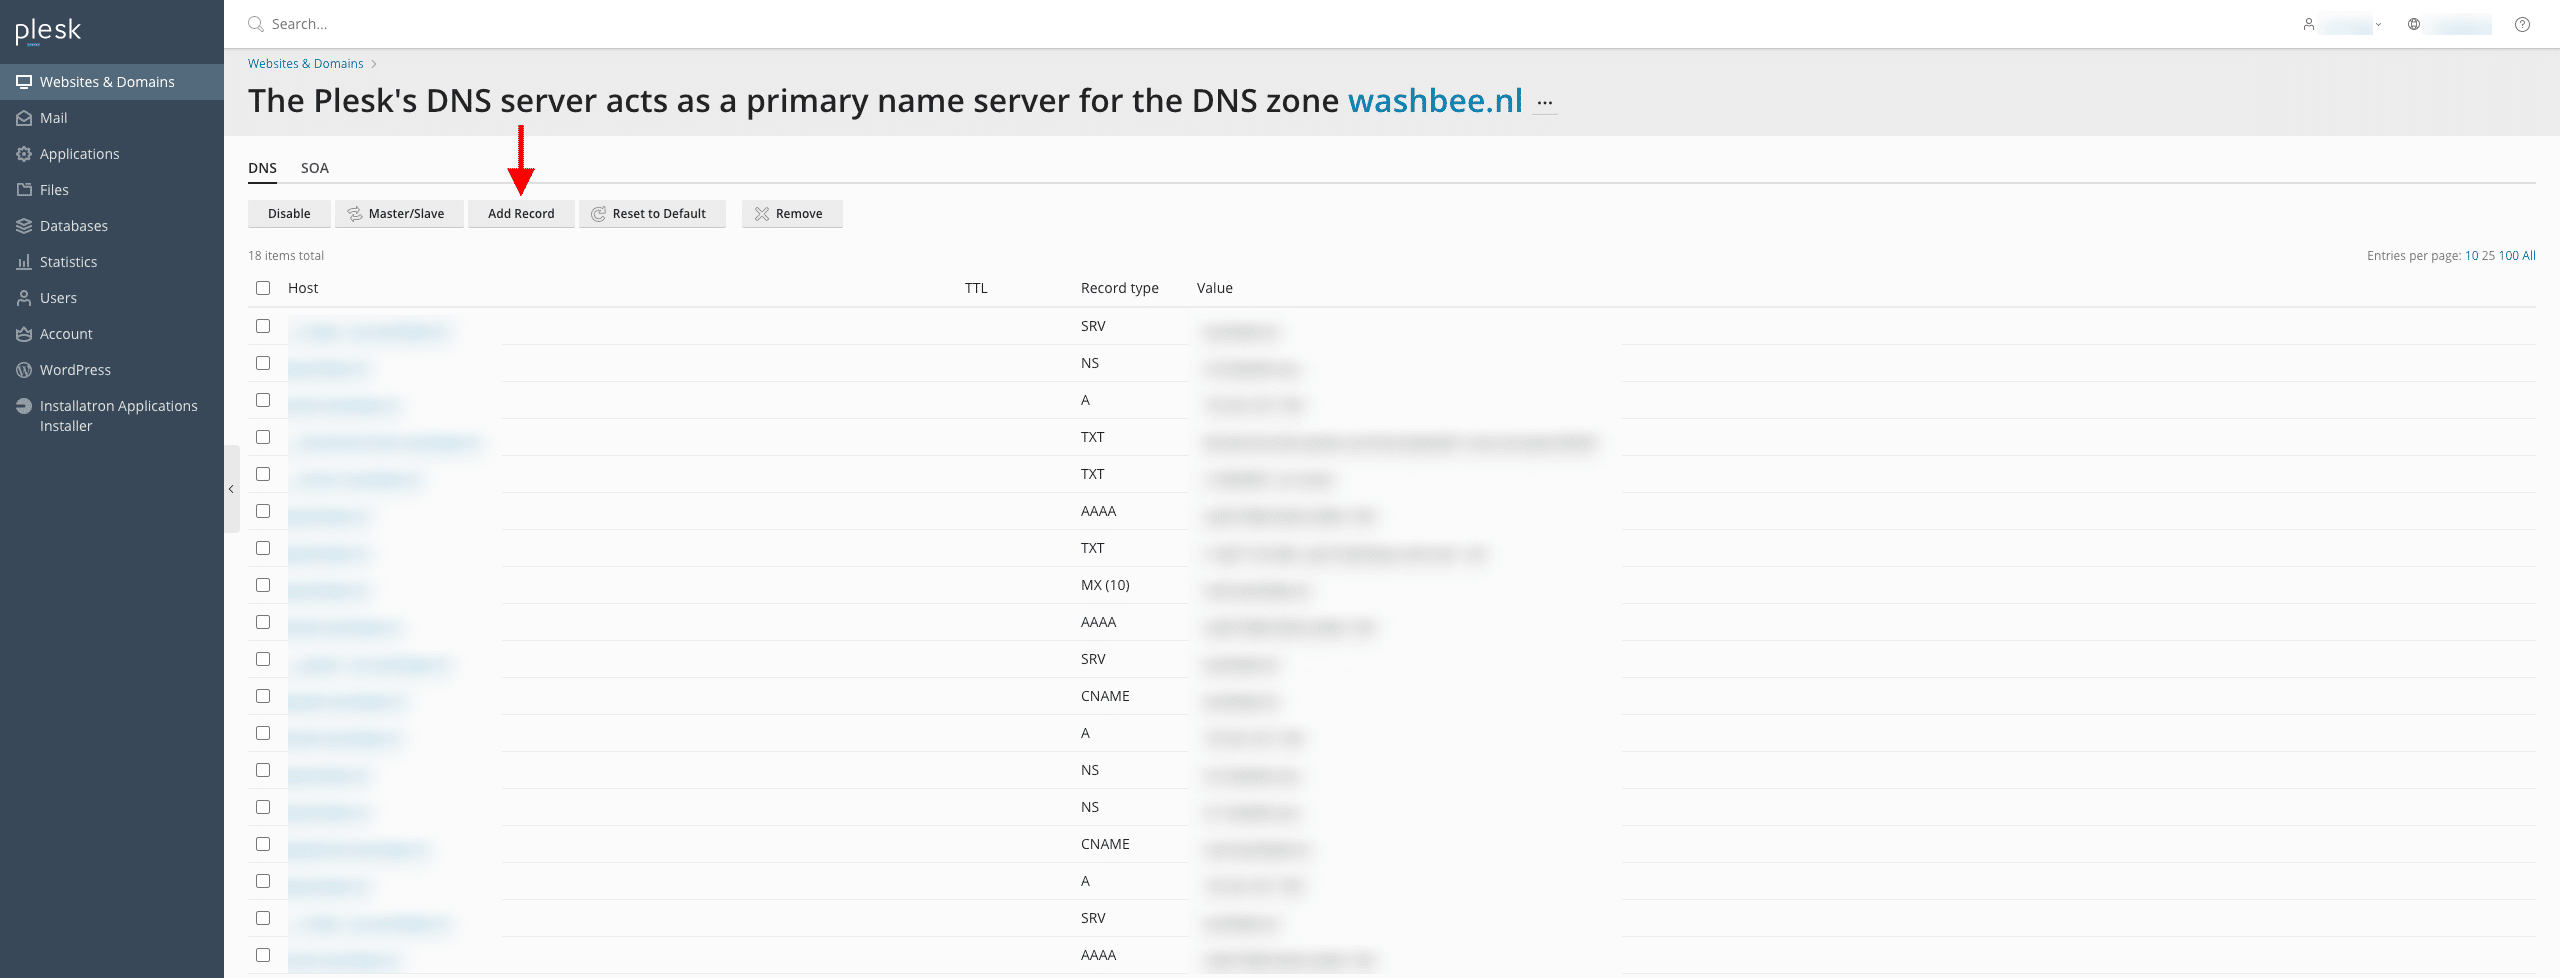Viewport: 2560px width, 978px height.
Task: Open Mail from the sidebar menu
Action: tap(112, 118)
